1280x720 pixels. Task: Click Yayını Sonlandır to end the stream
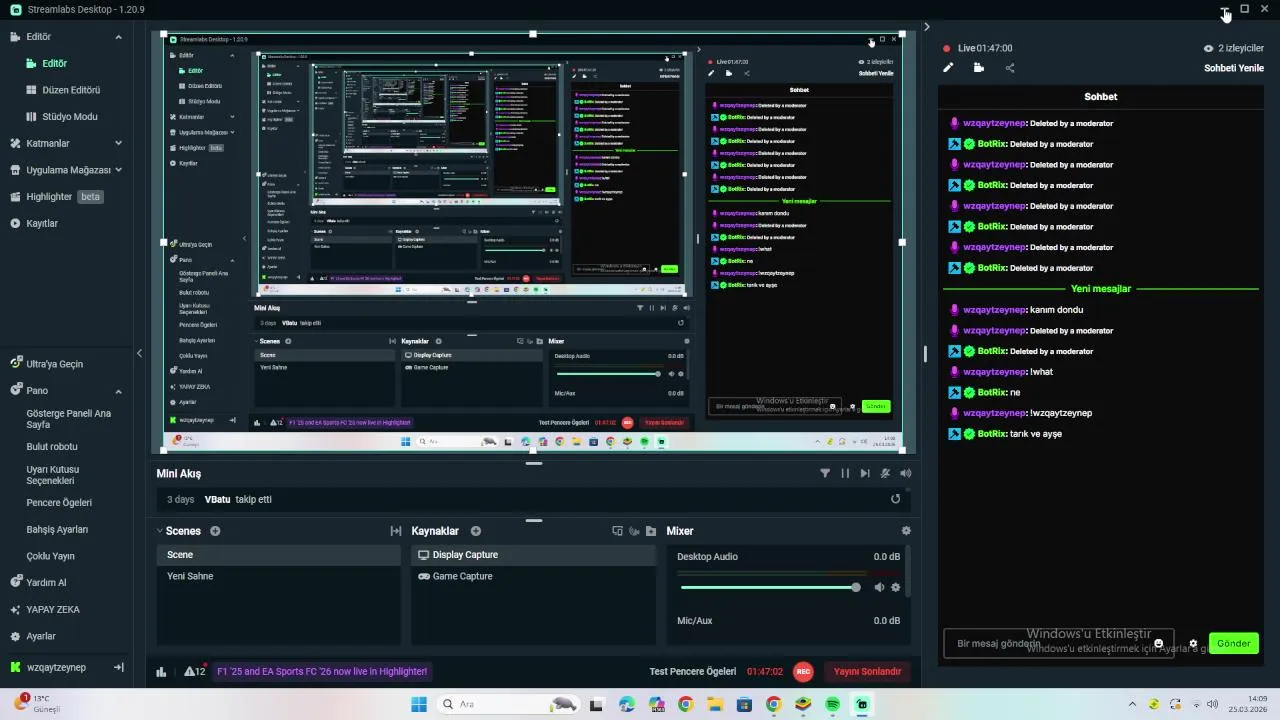(867, 672)
